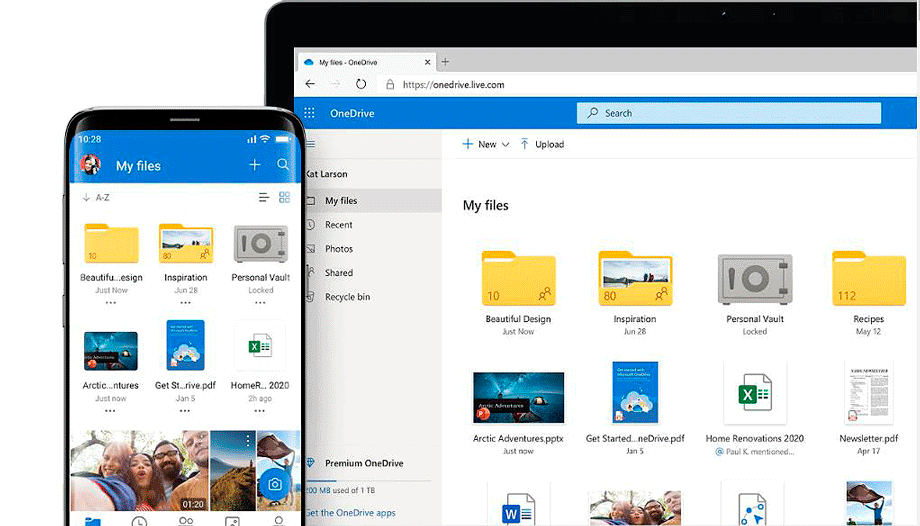Click the Premium OneDrive link
The width and height of the screenshot is (920, 526).
coord(364,463)
